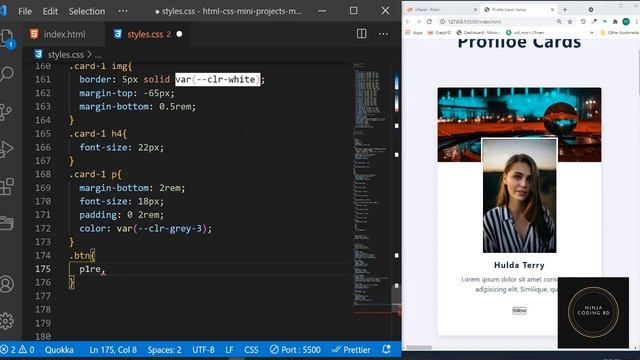Expand the bookmarks bar overflow arrow

[592, 33]
